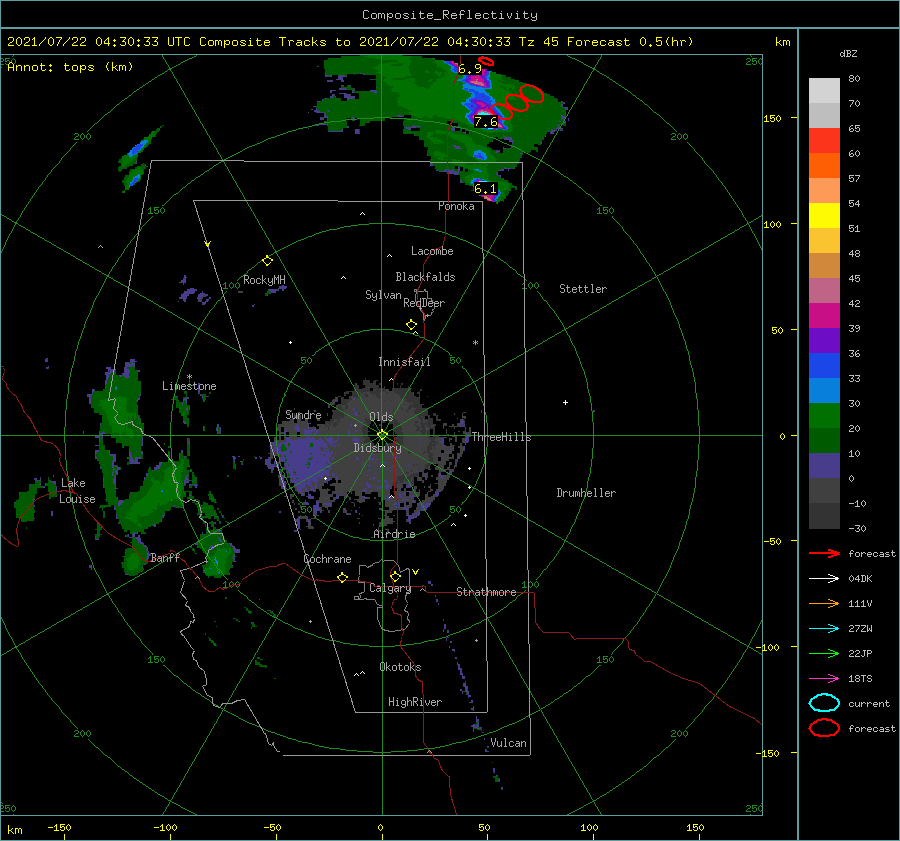Select the 30 dBZ light blue swatch

click(824, 390)
